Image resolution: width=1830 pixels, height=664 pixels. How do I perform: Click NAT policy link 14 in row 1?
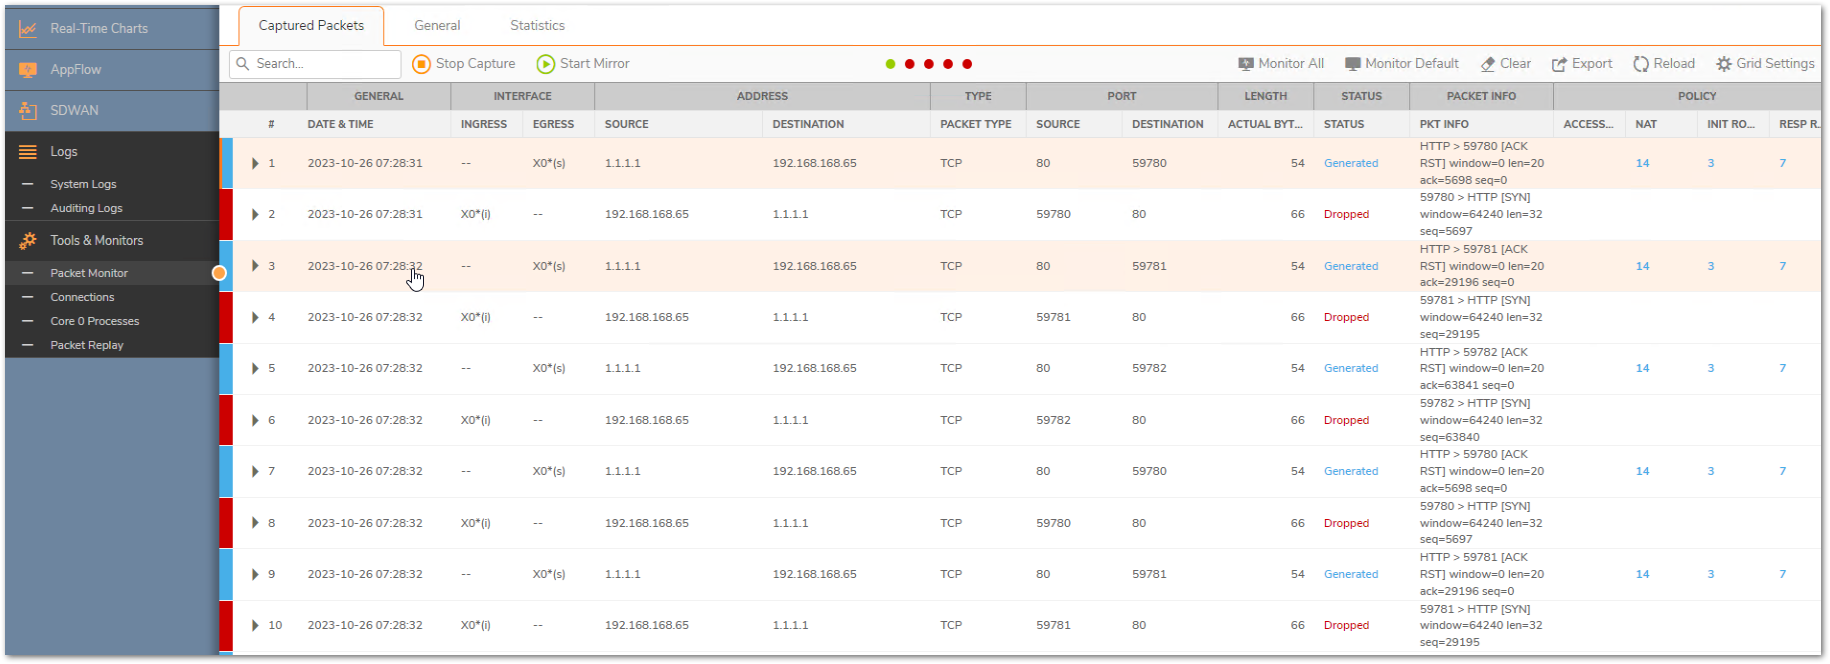tap(1642, 163)
